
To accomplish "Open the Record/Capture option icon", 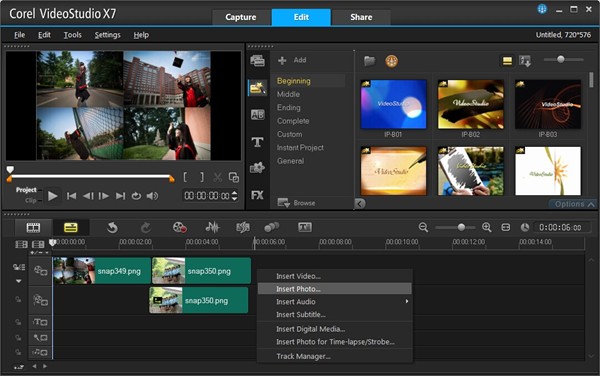I will click(179, 227).
